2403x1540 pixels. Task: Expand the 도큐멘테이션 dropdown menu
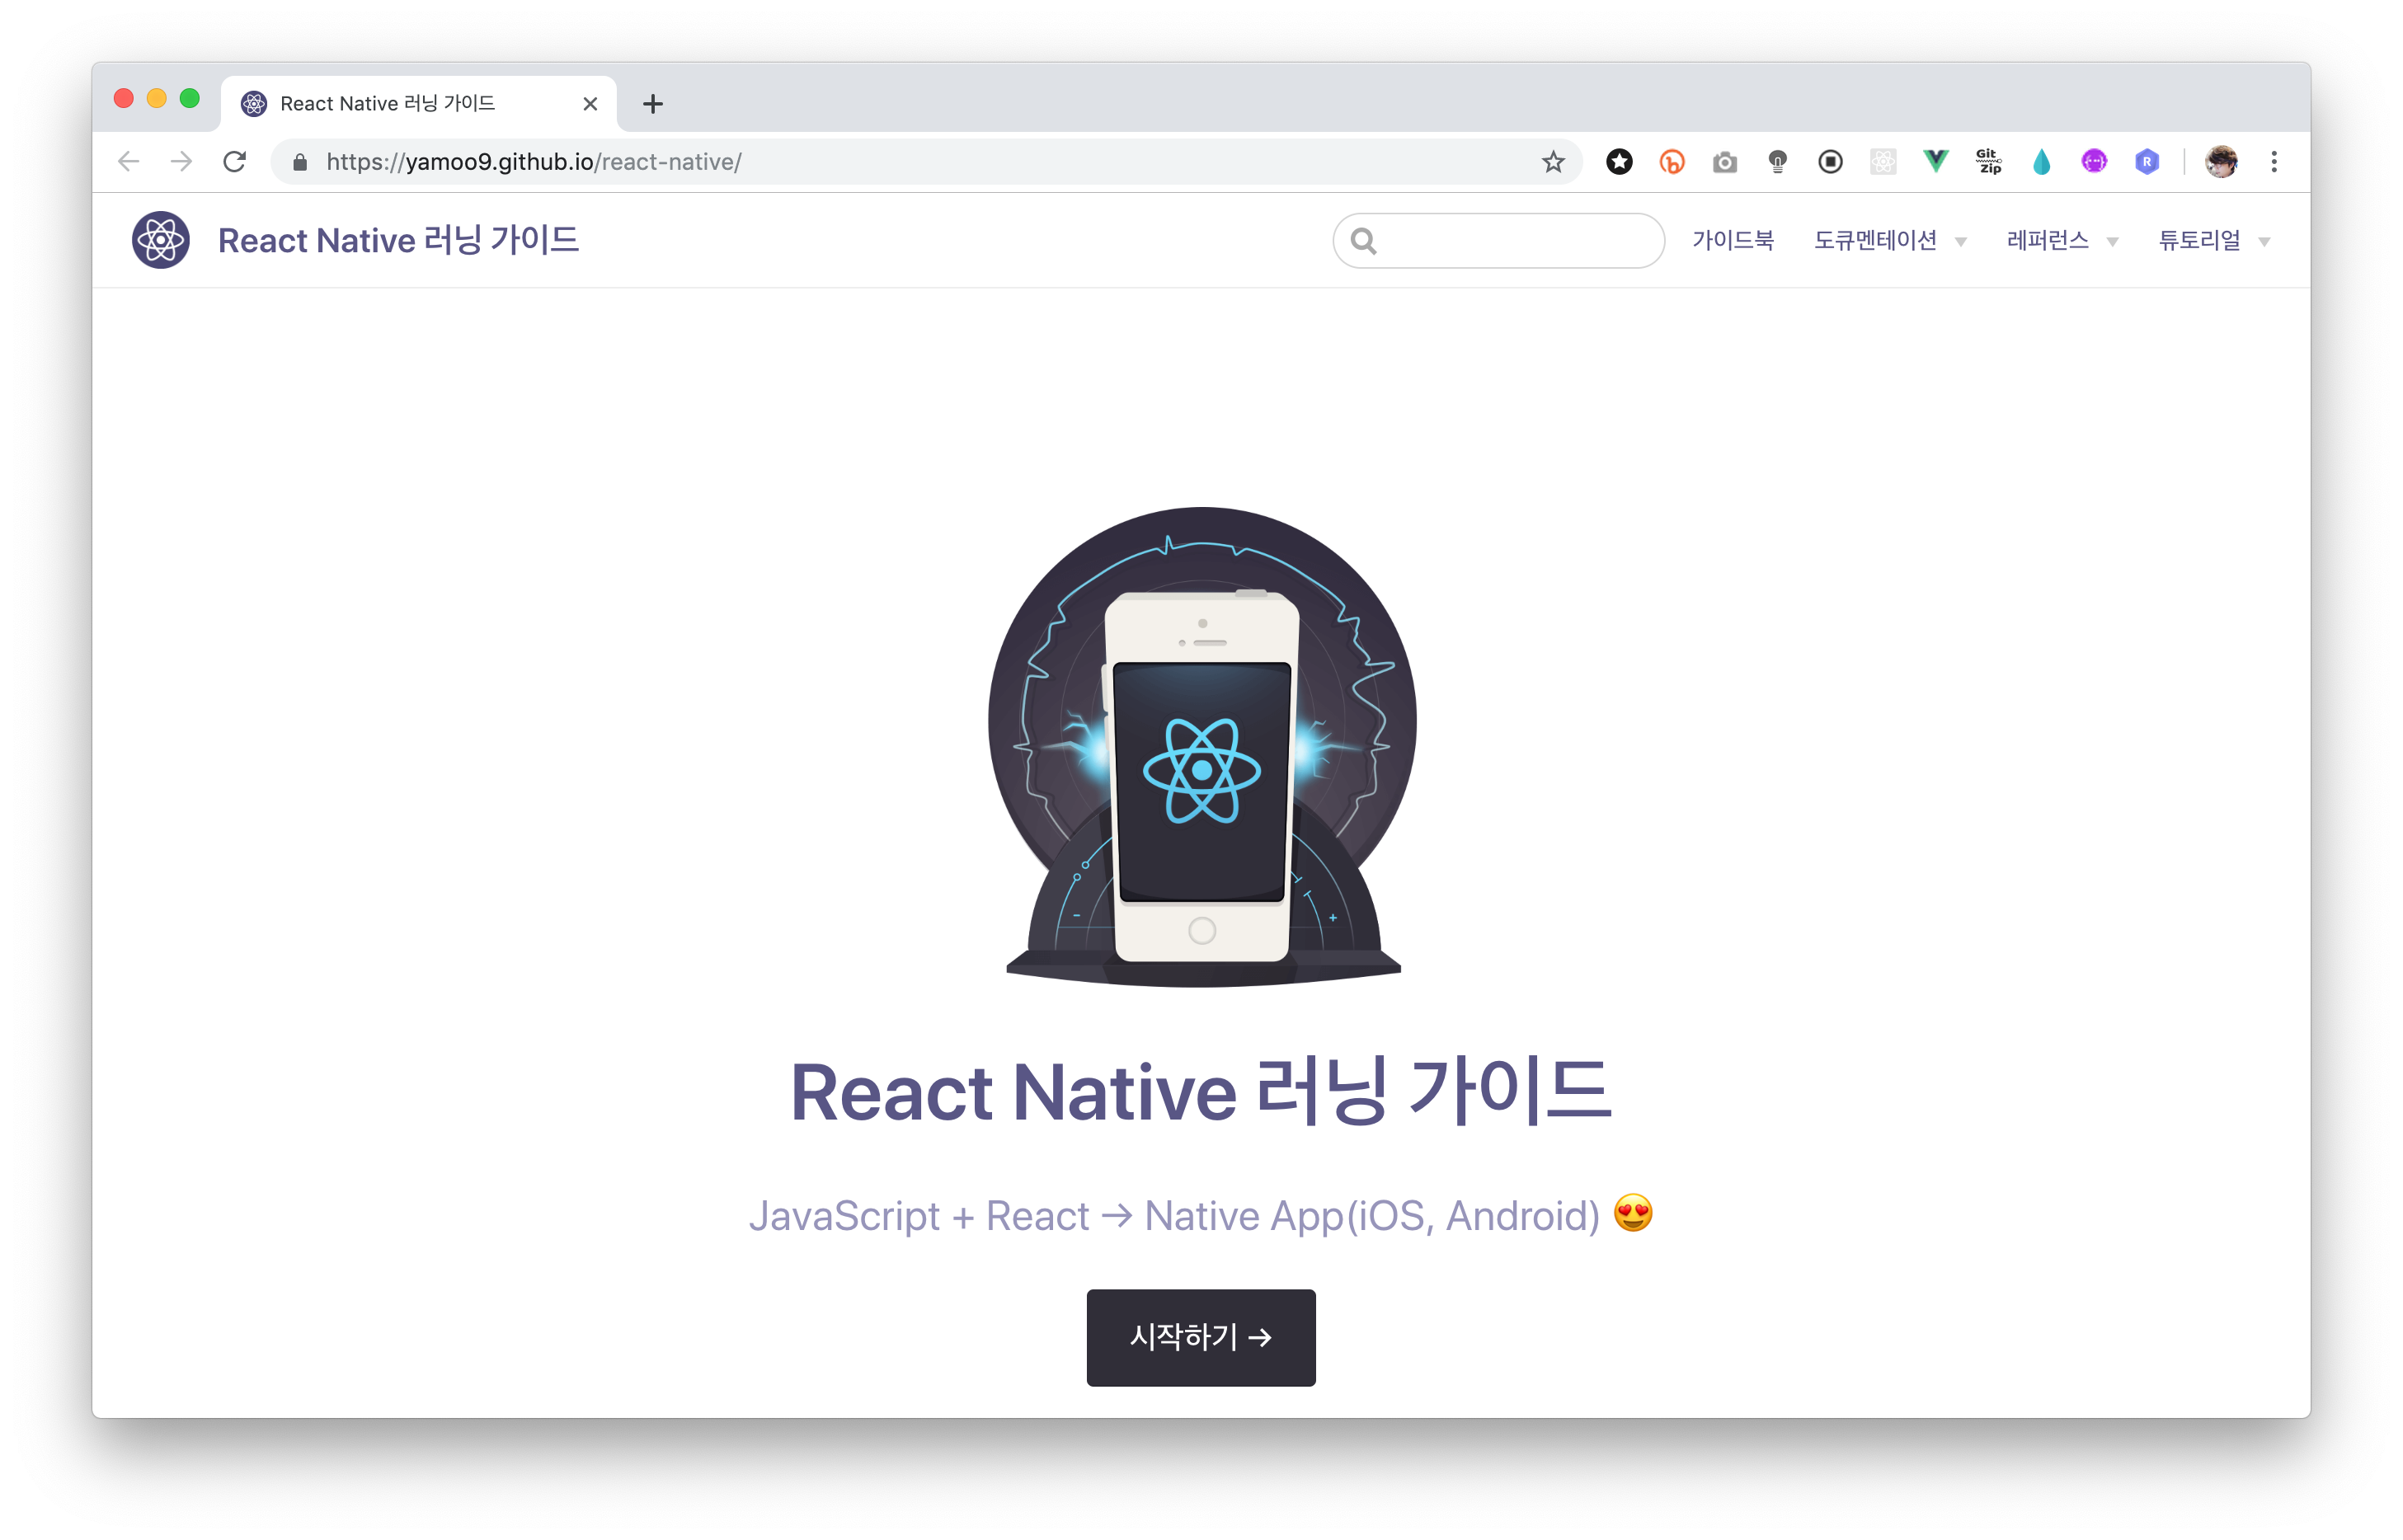coord(1889,240)
